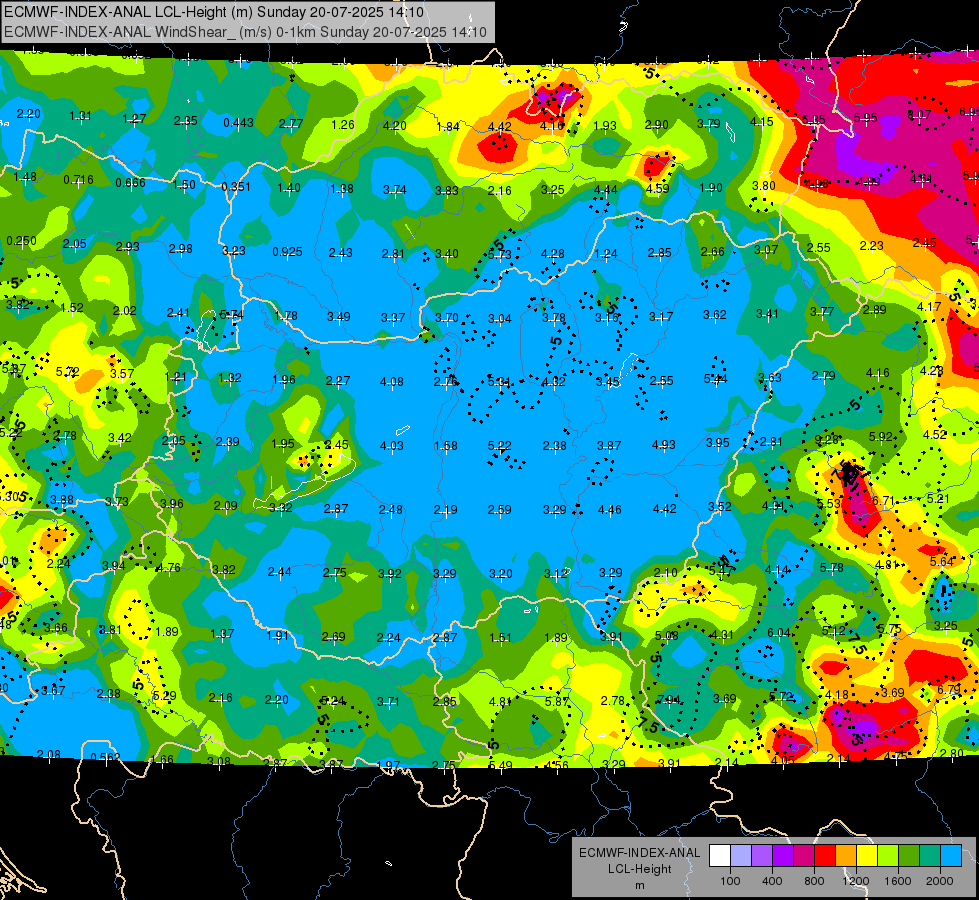Click the "ECMWF-INDEX-ANAL" title in the legend box

pyautogui.click(x=639, y=853)
